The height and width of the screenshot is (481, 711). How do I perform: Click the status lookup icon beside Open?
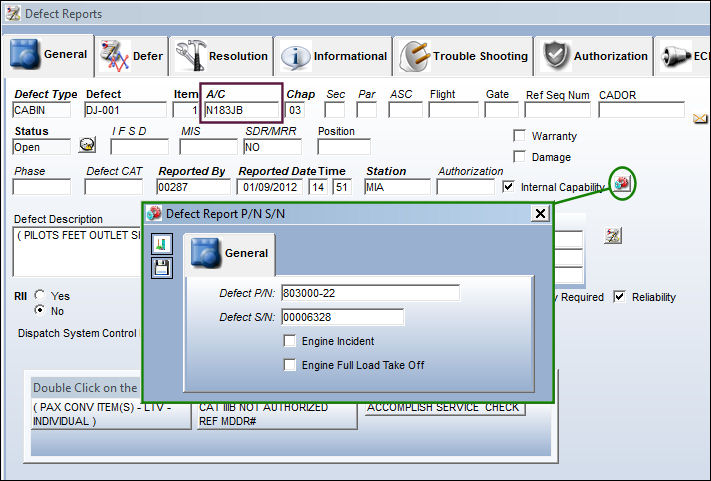click(87, 145)
